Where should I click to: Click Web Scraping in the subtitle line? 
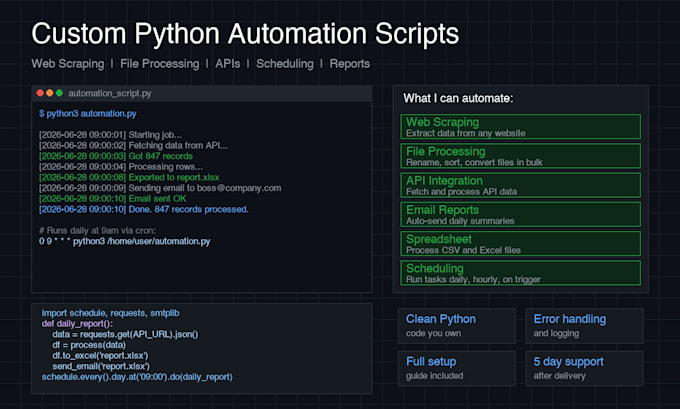(68, 64)
